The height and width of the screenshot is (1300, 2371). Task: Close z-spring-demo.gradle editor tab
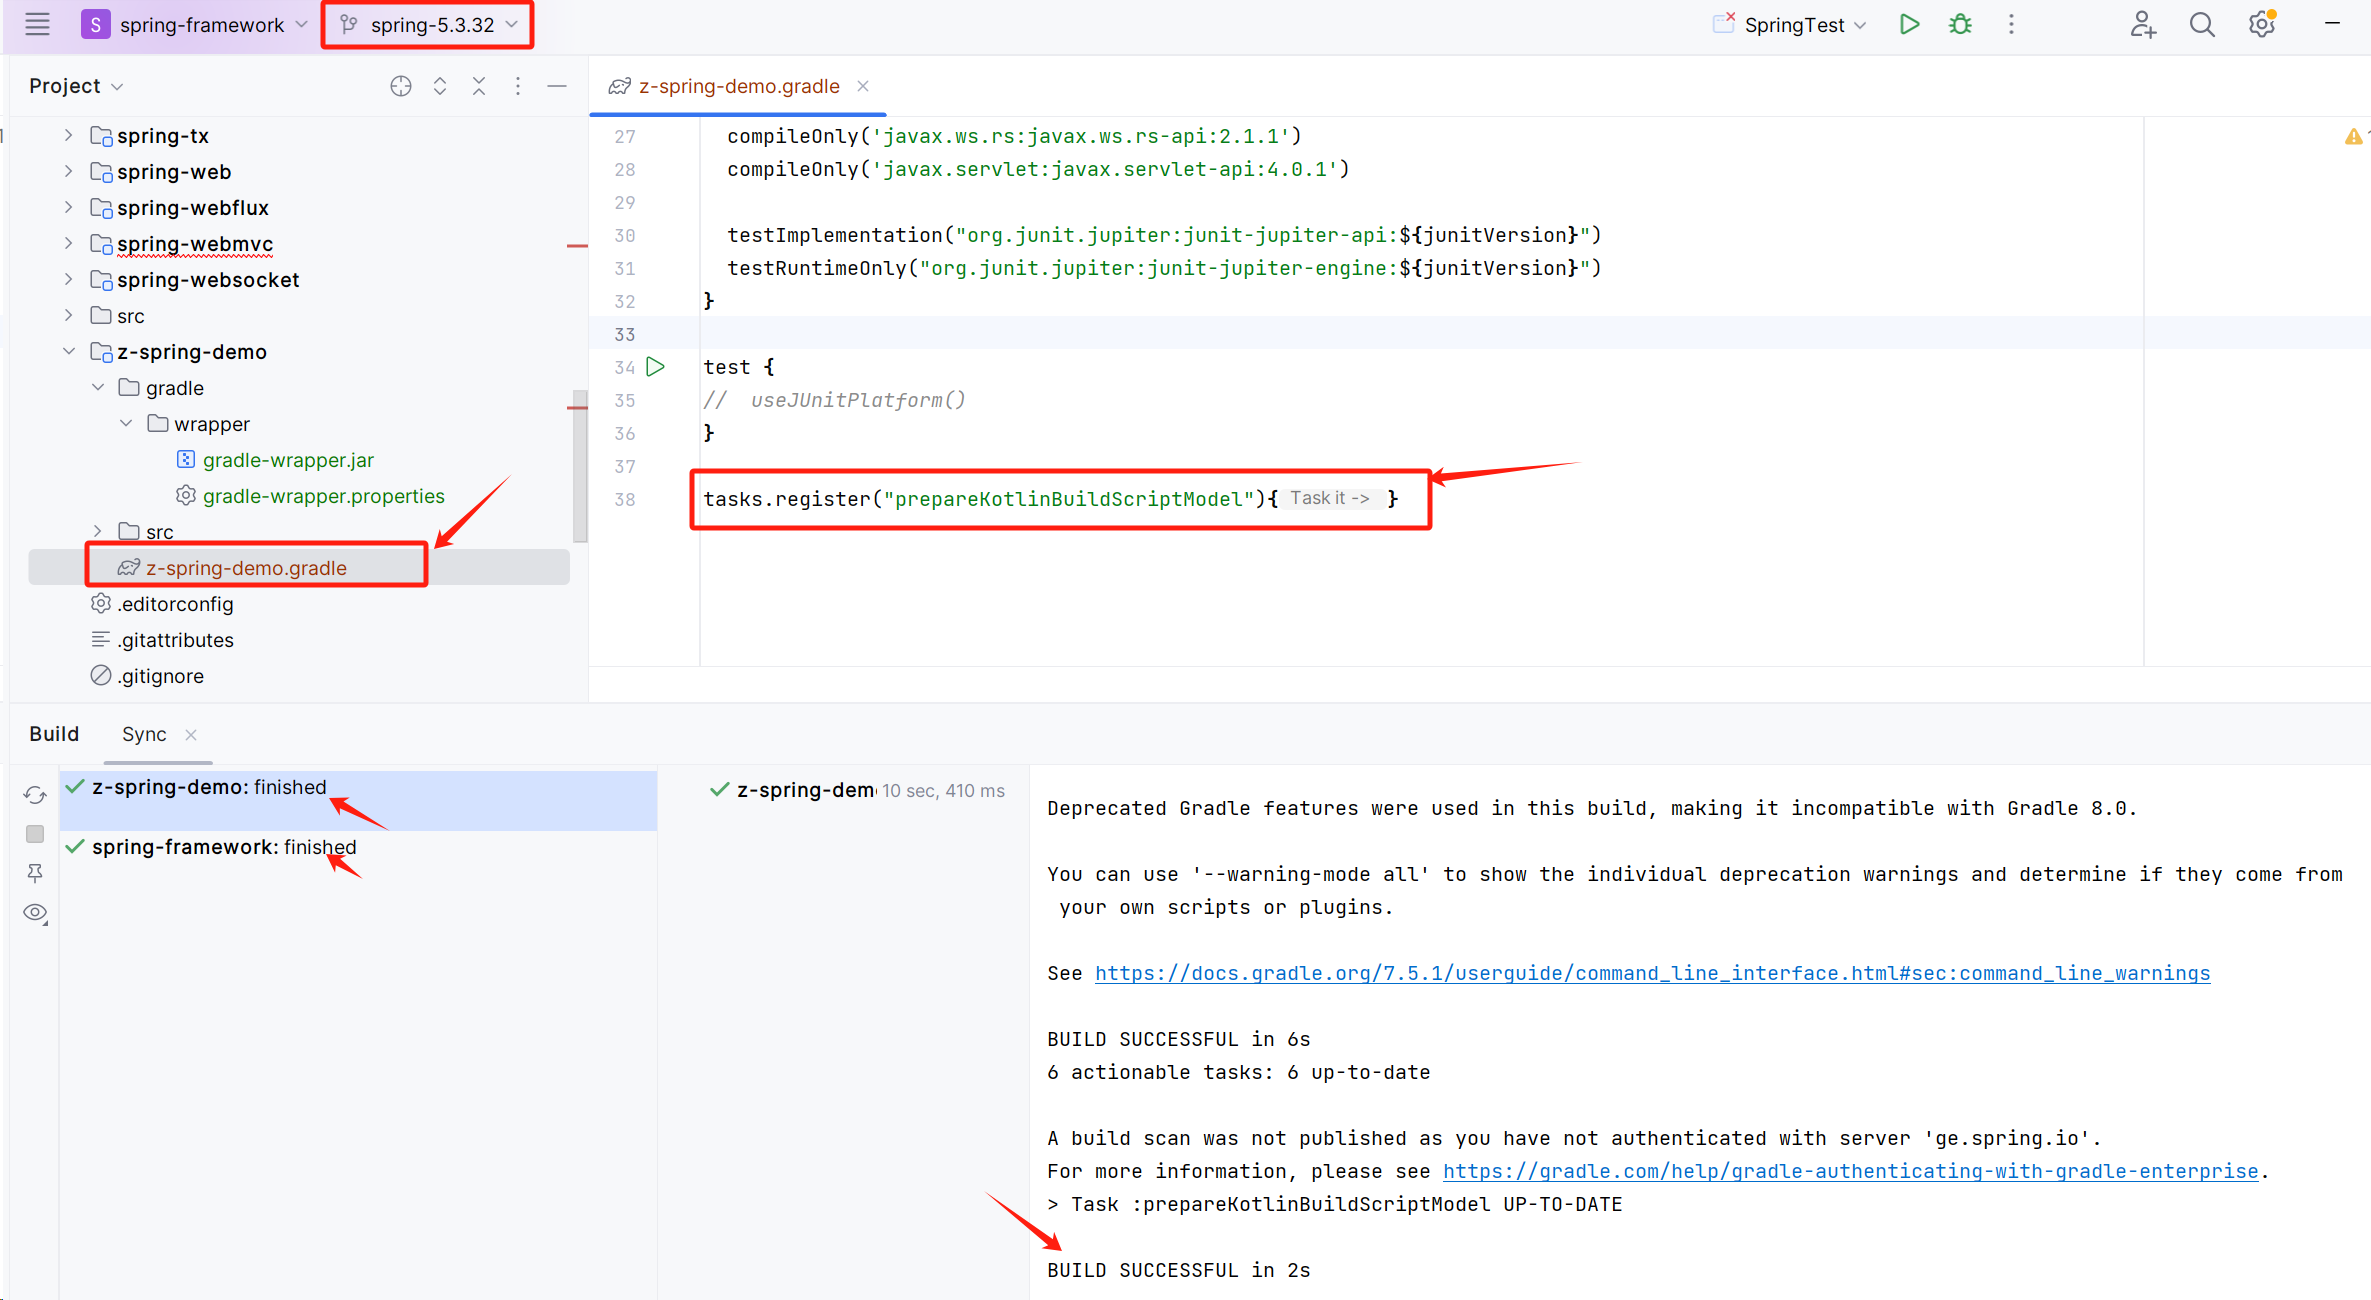(x=862, y=86)
